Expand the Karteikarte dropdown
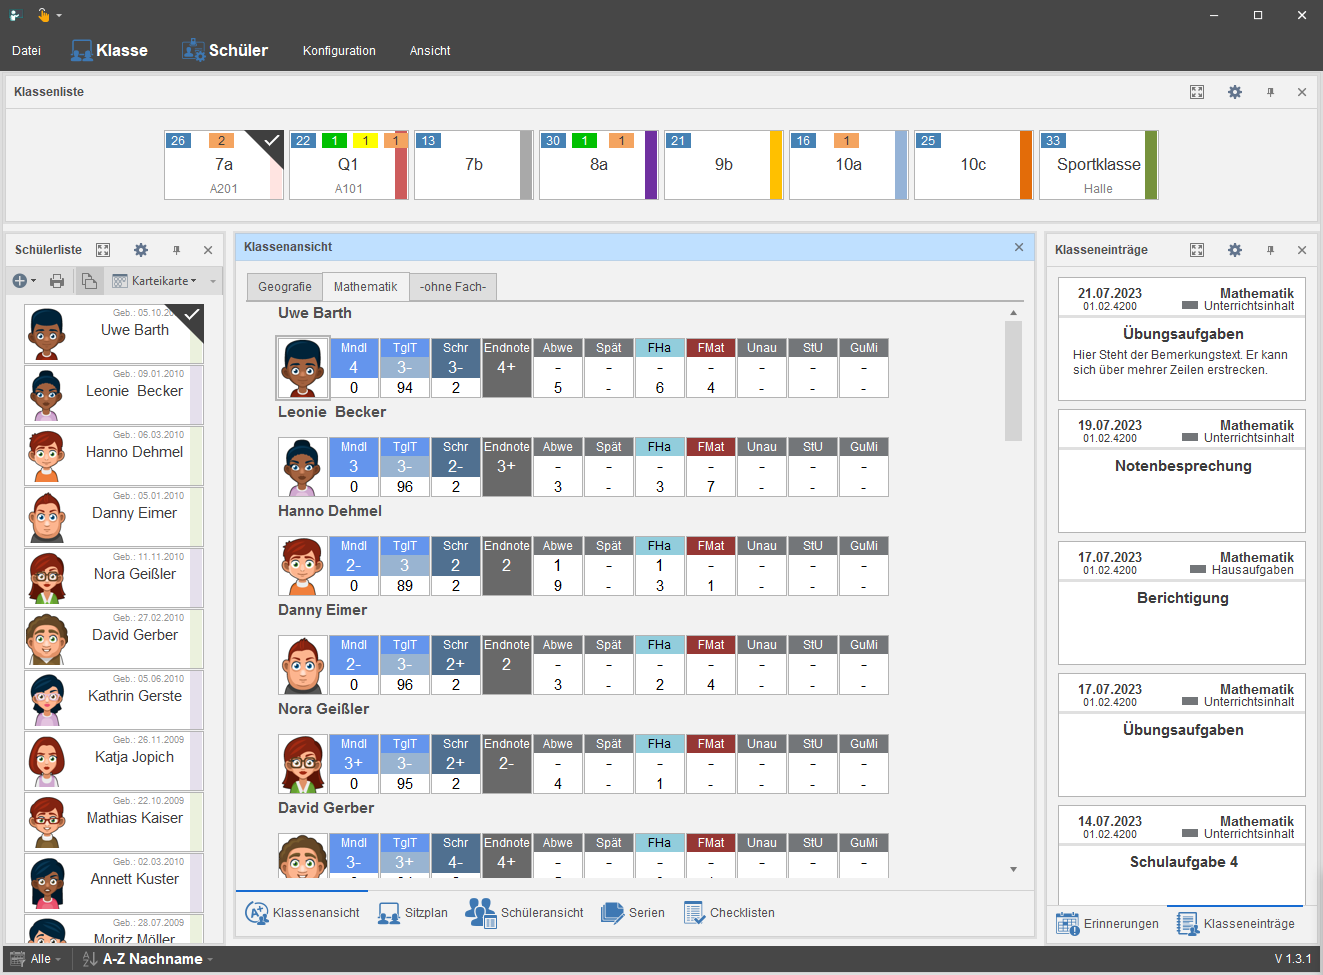The height and width of the screenshot is (975, 1323). point(155,281)
